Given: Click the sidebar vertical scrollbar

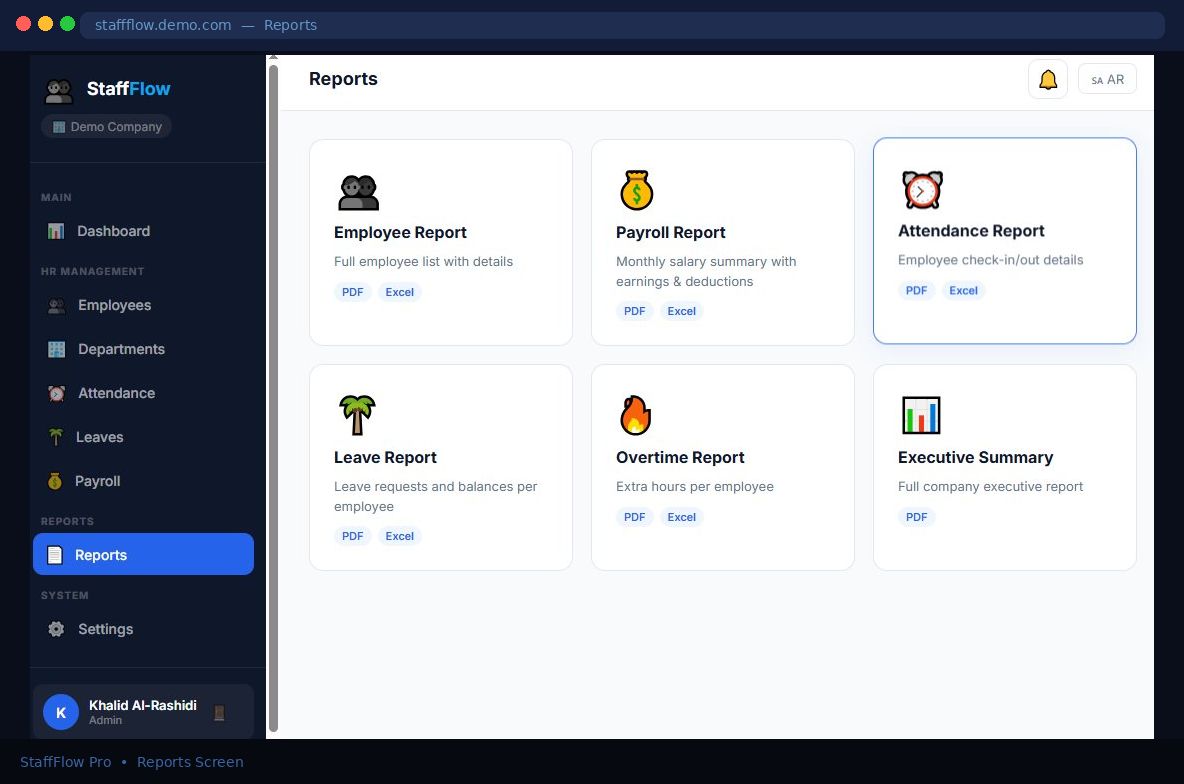Looking at the screenshot, I should pyautogui.click(x=273, y=397).
